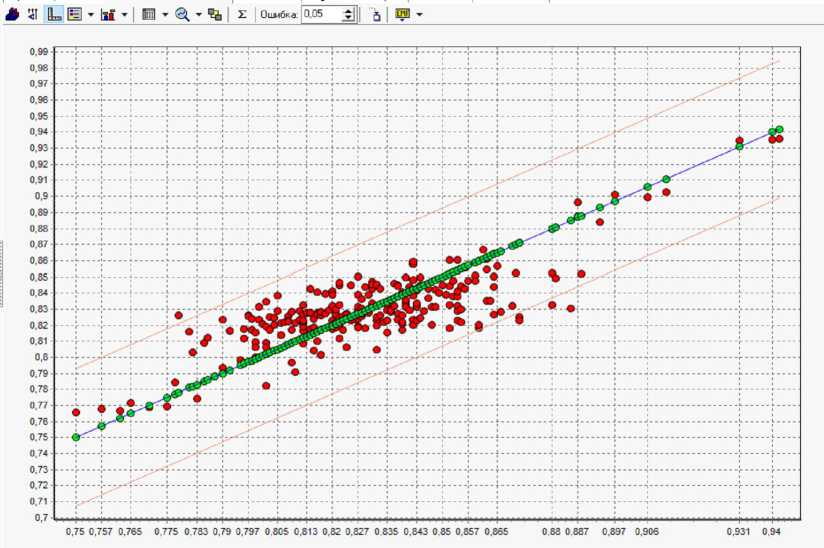Viewport: 824px width, 548px height.
Task: Click the grid table icon
Action: coord(148,15)
